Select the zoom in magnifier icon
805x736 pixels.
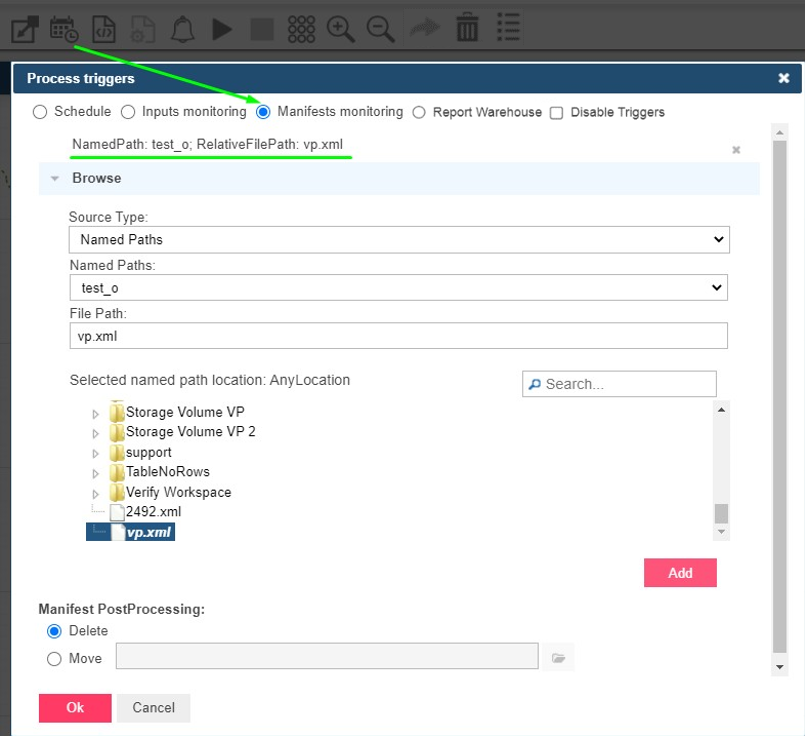(340, 29)
